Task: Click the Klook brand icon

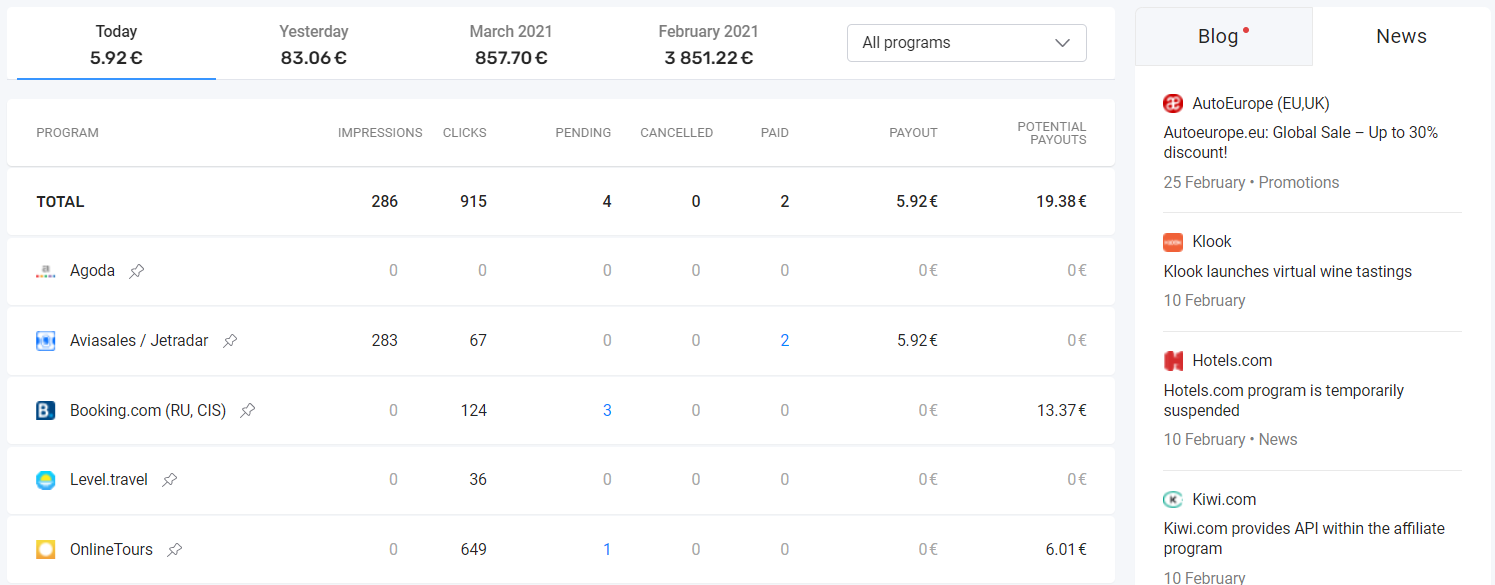Action: (x=1175, y=241)
